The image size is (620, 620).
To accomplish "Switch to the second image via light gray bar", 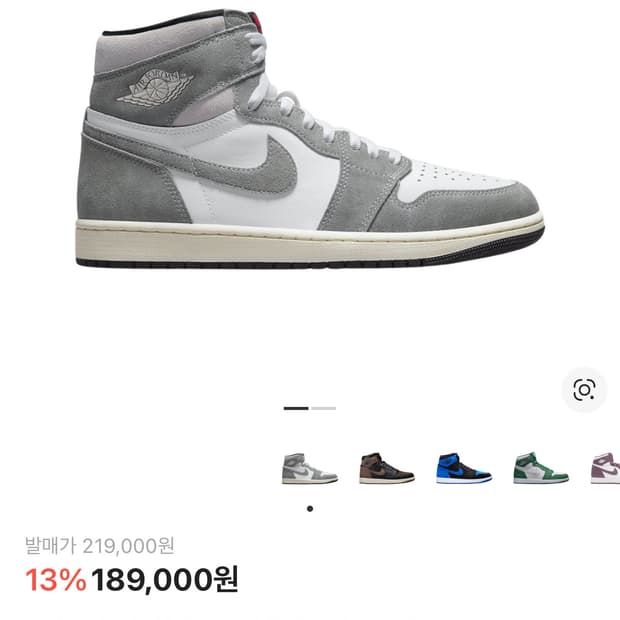I will click(x=323, y=408).
